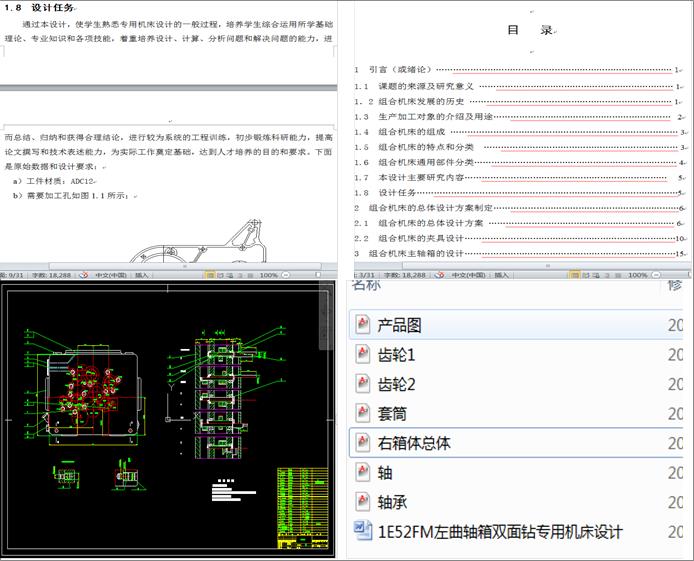This screenshot has width=694, height=561.
Task: Click page 3/31 indicator in right Word status bar
Action: (x=366, y=275)
